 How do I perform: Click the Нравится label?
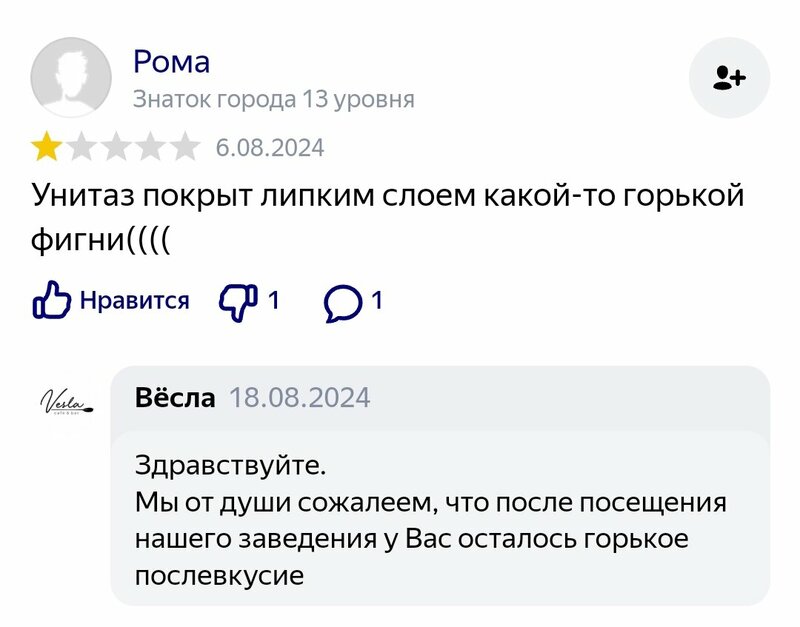(x=135, y=300)
